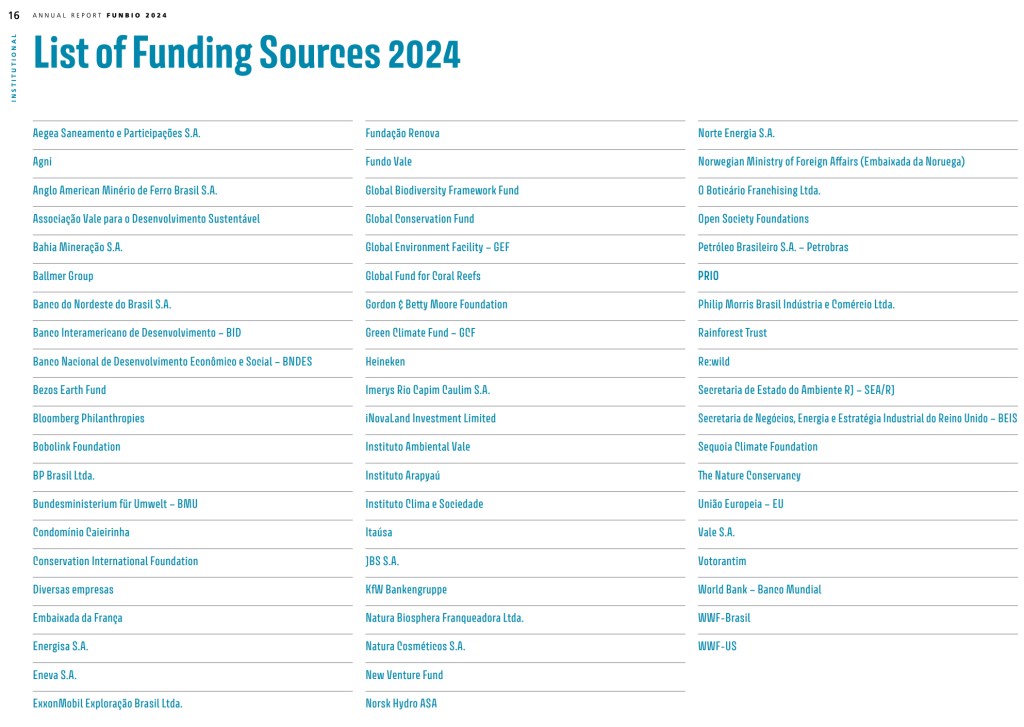Click Green Climate Fund – GCF

point(420,333)
